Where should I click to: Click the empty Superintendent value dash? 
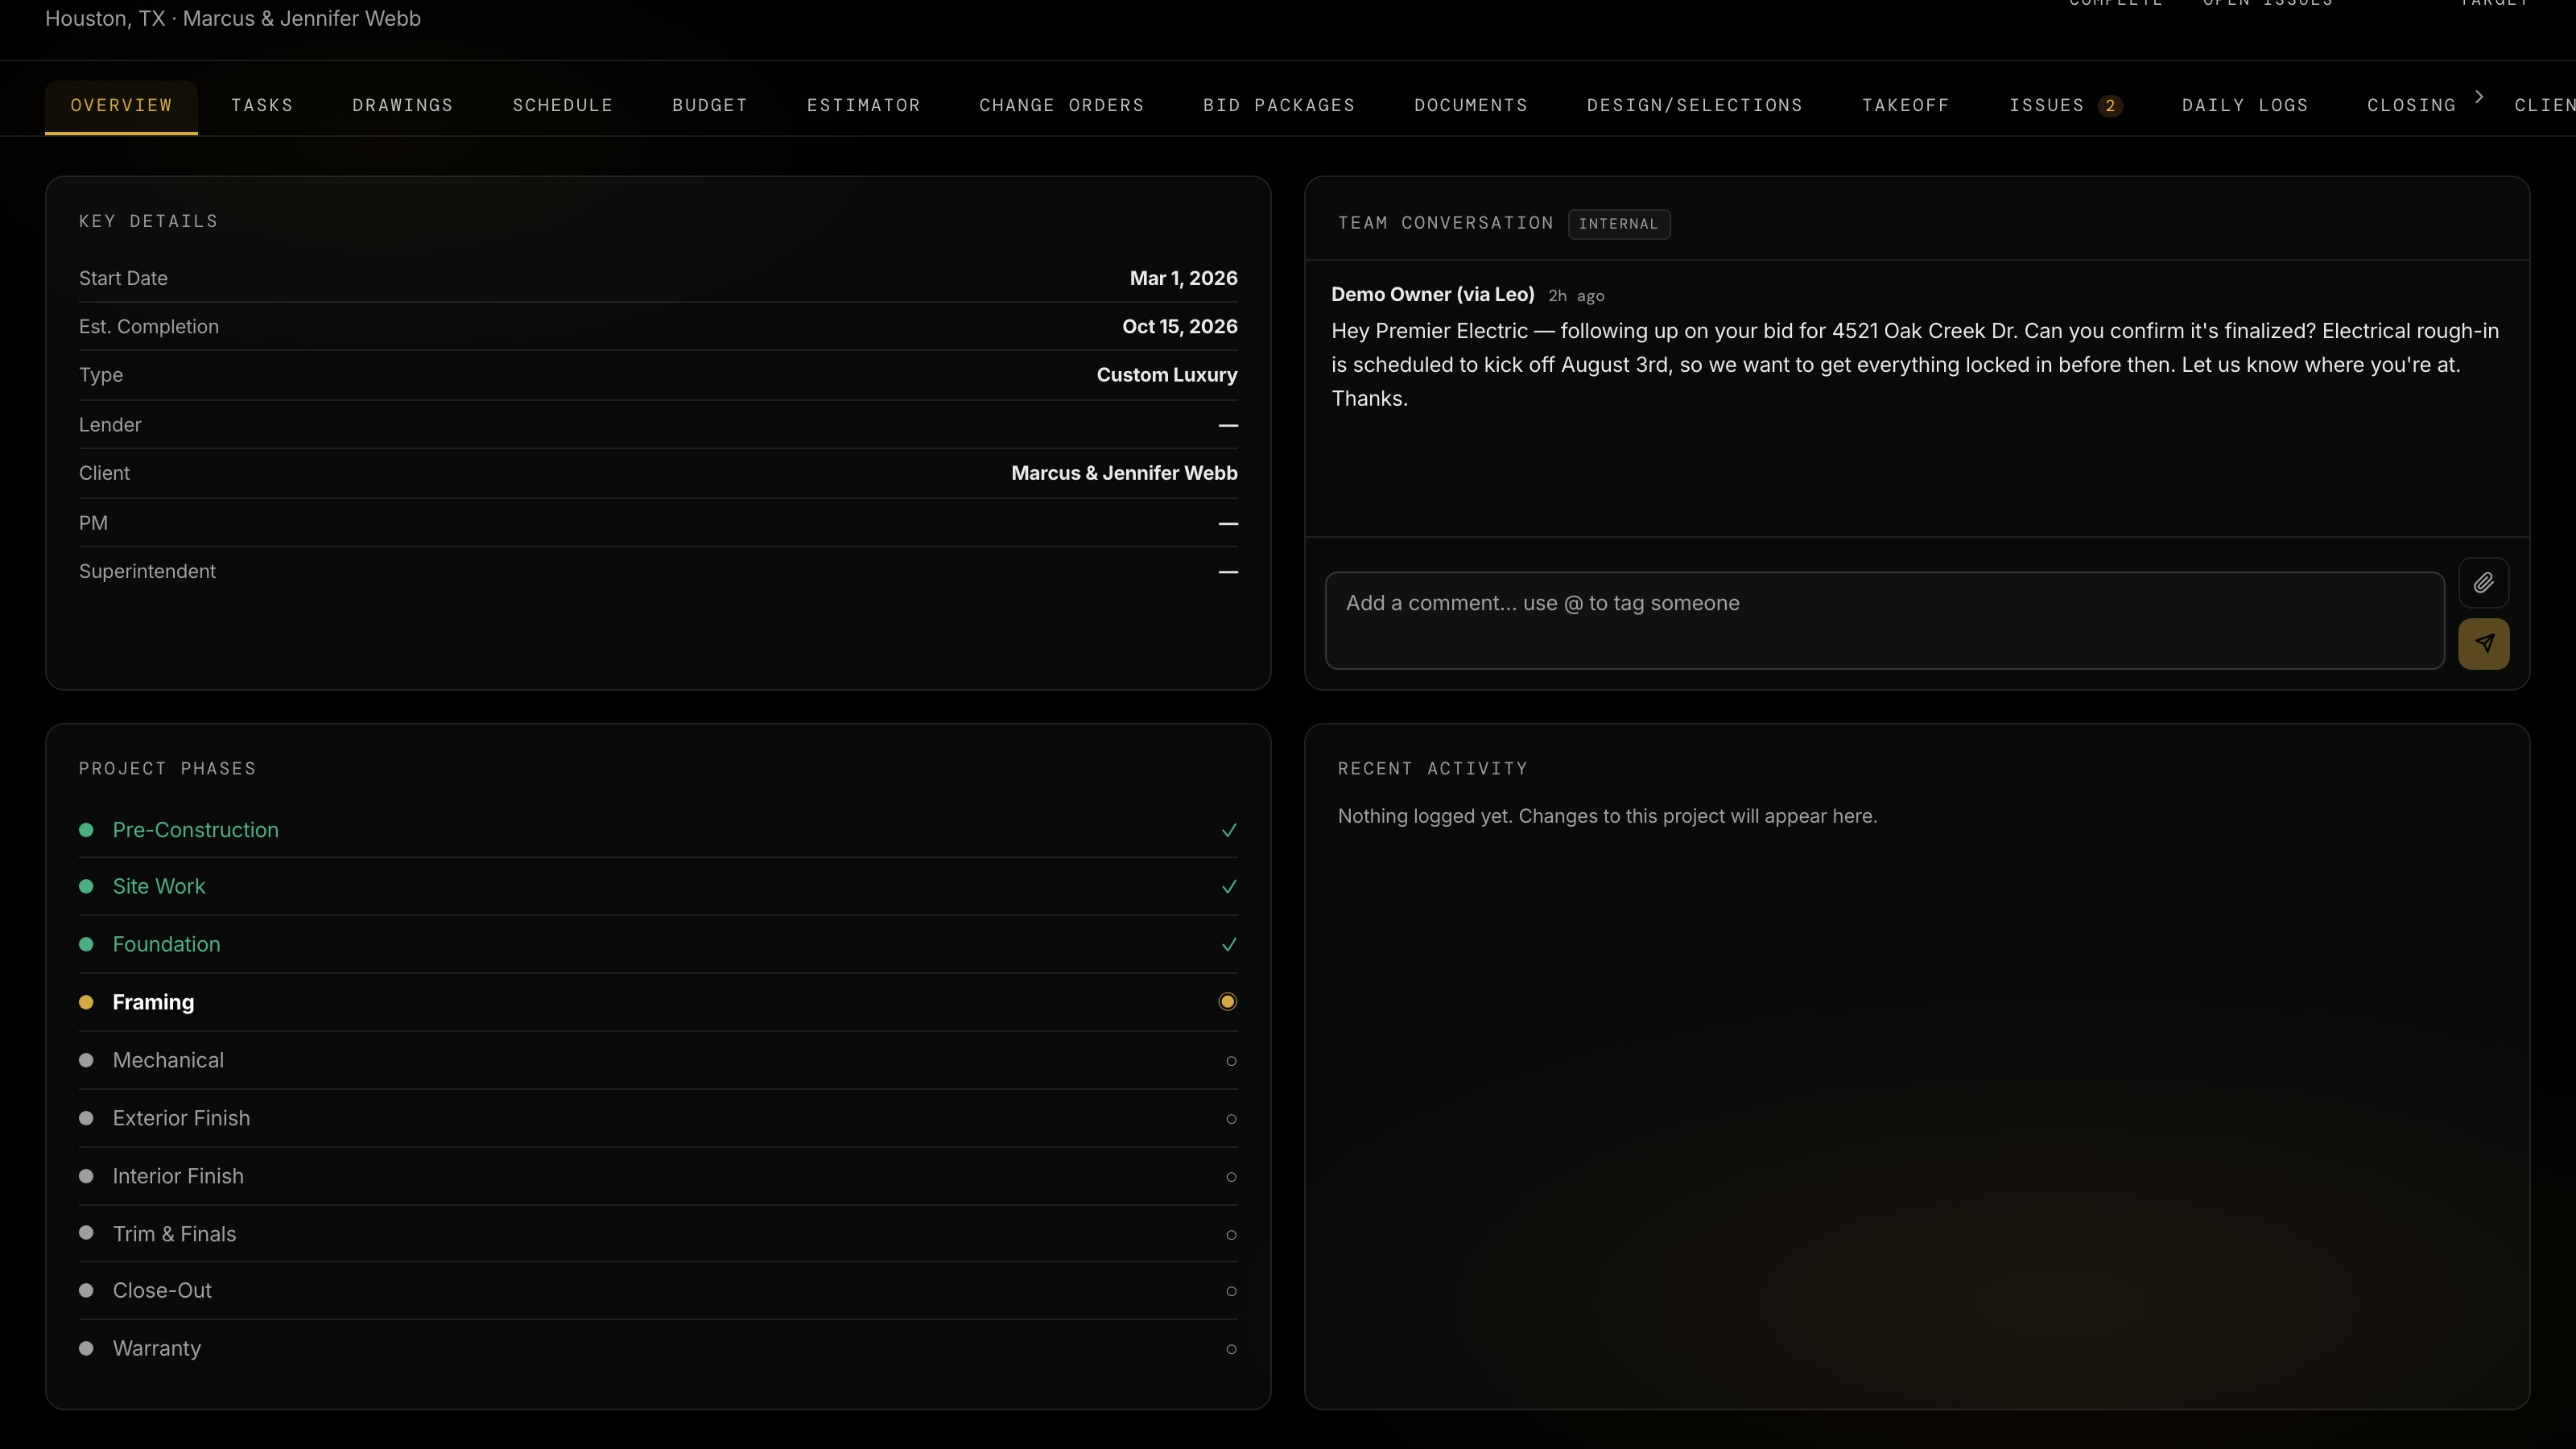[x=1228, y=572]
